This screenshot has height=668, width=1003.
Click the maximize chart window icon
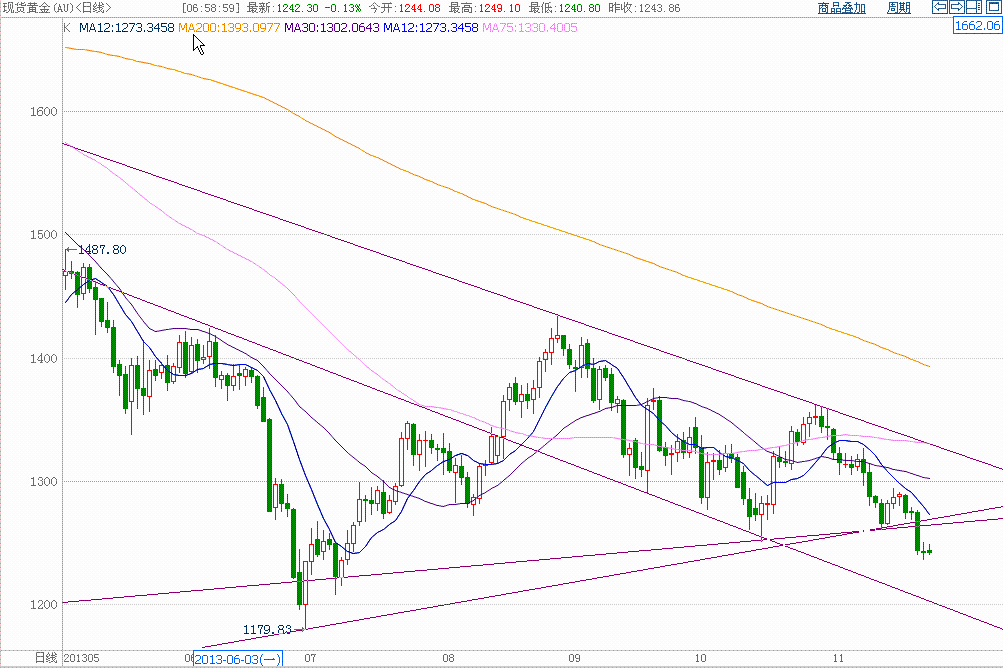(x=992, y=7)
